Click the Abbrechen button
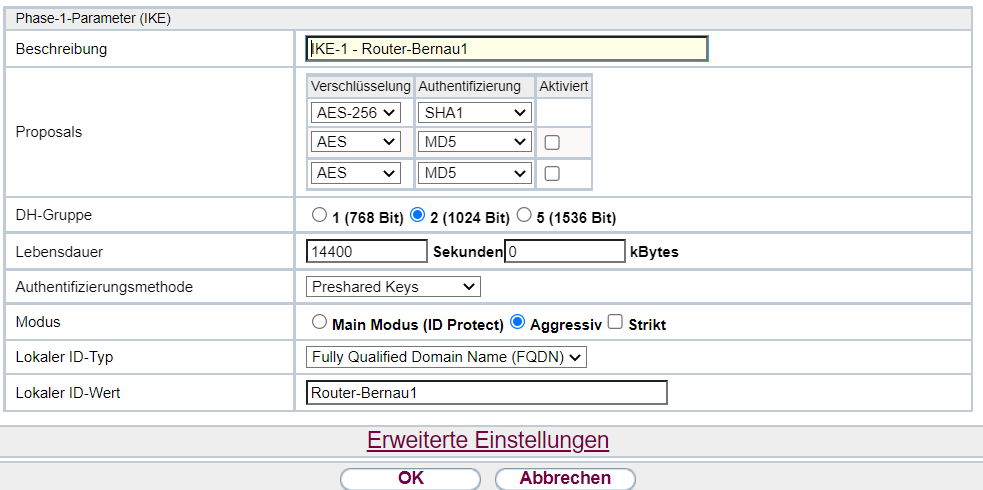983x490 pixels. point(565,479)
